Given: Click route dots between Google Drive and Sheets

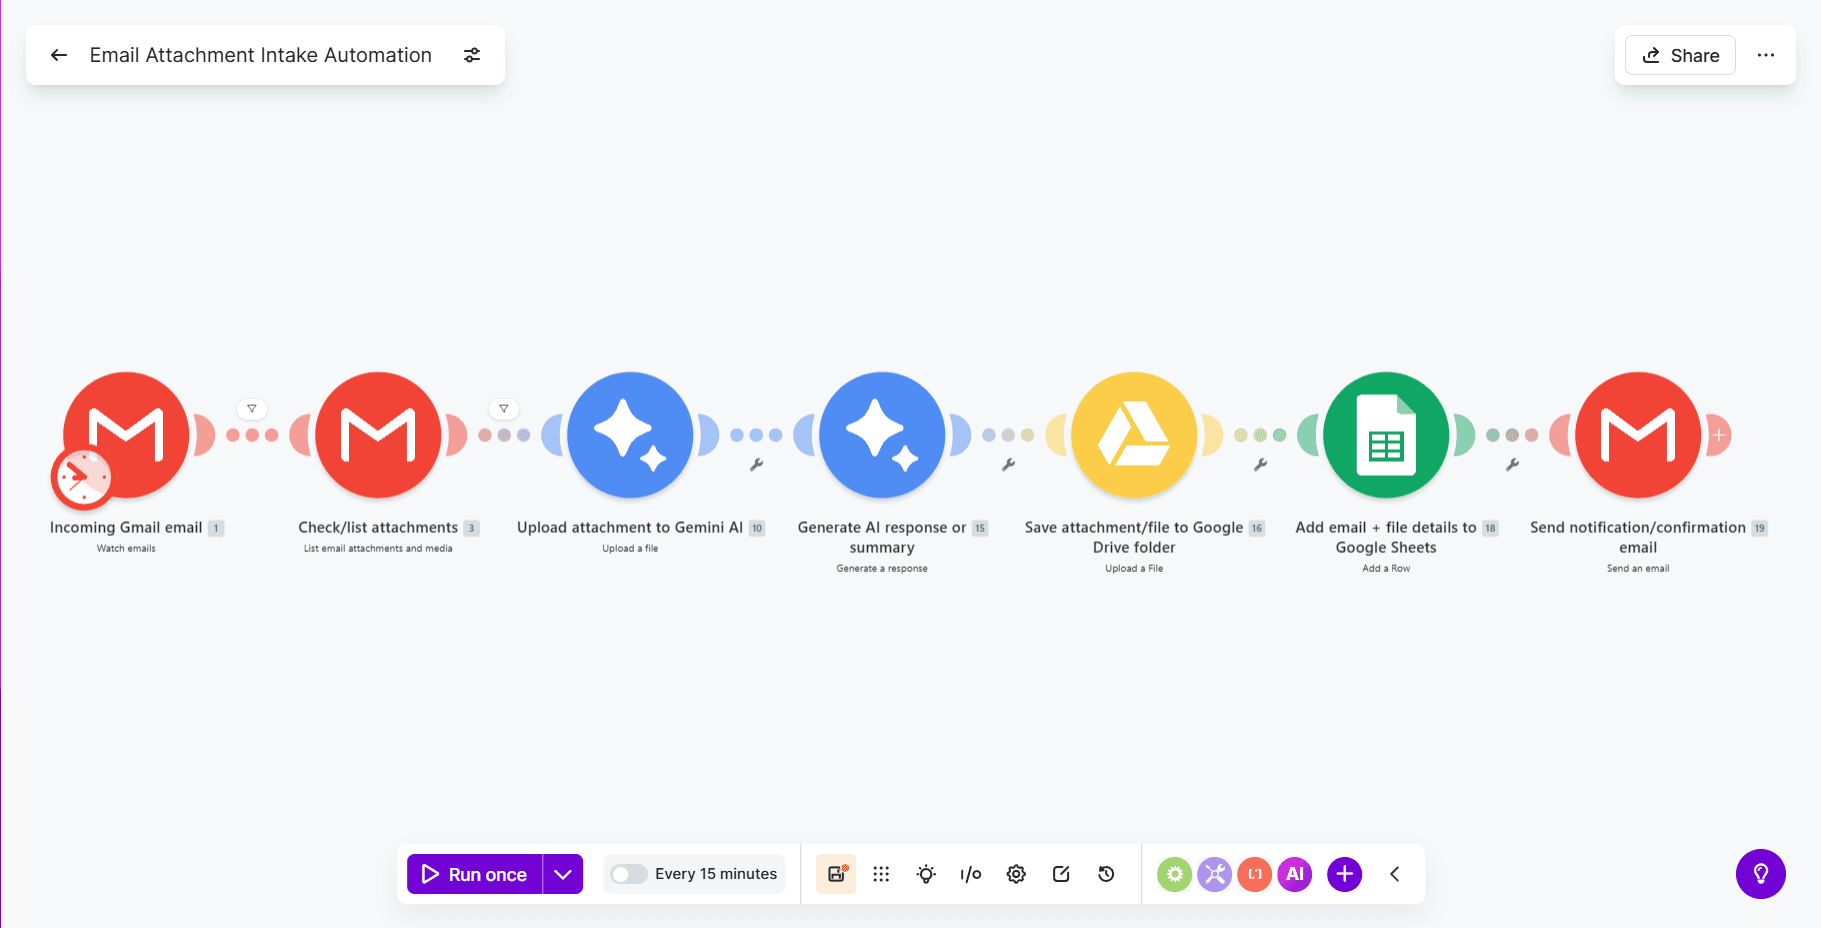Looking at the screenshot, I should [x=1260, y=435].
